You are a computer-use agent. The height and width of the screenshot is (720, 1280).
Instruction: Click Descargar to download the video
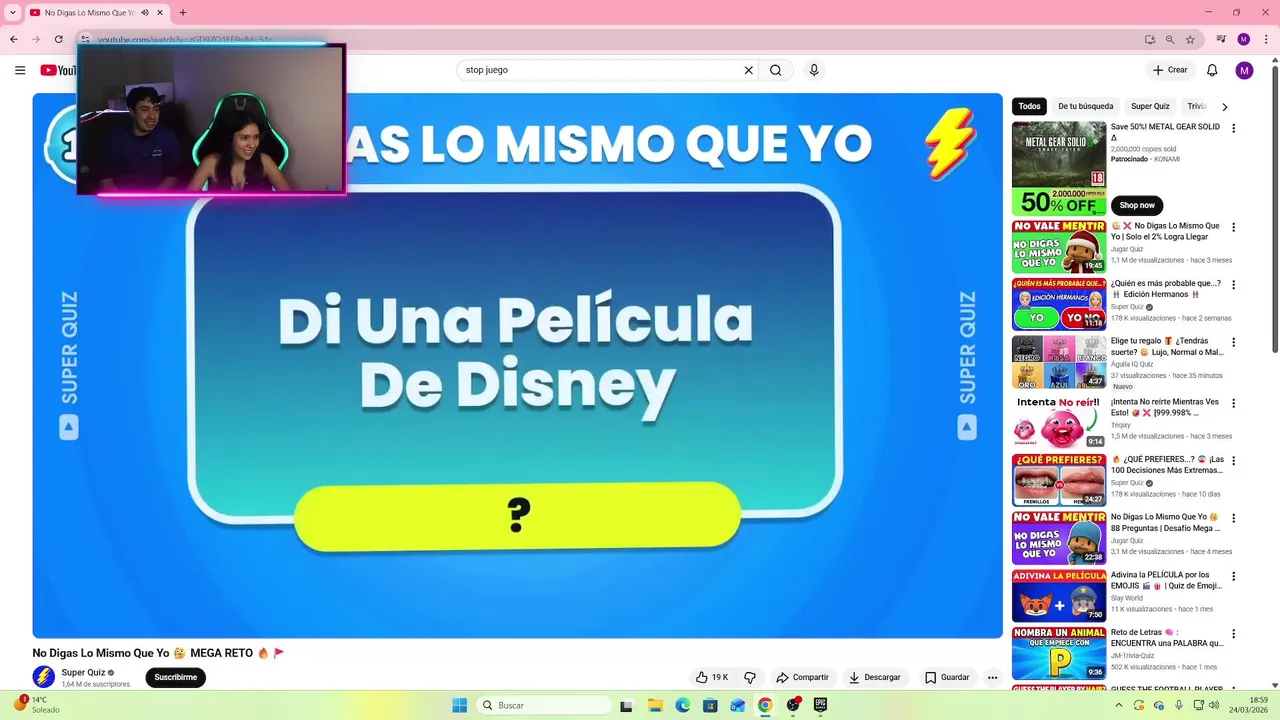tap(875, 677)
